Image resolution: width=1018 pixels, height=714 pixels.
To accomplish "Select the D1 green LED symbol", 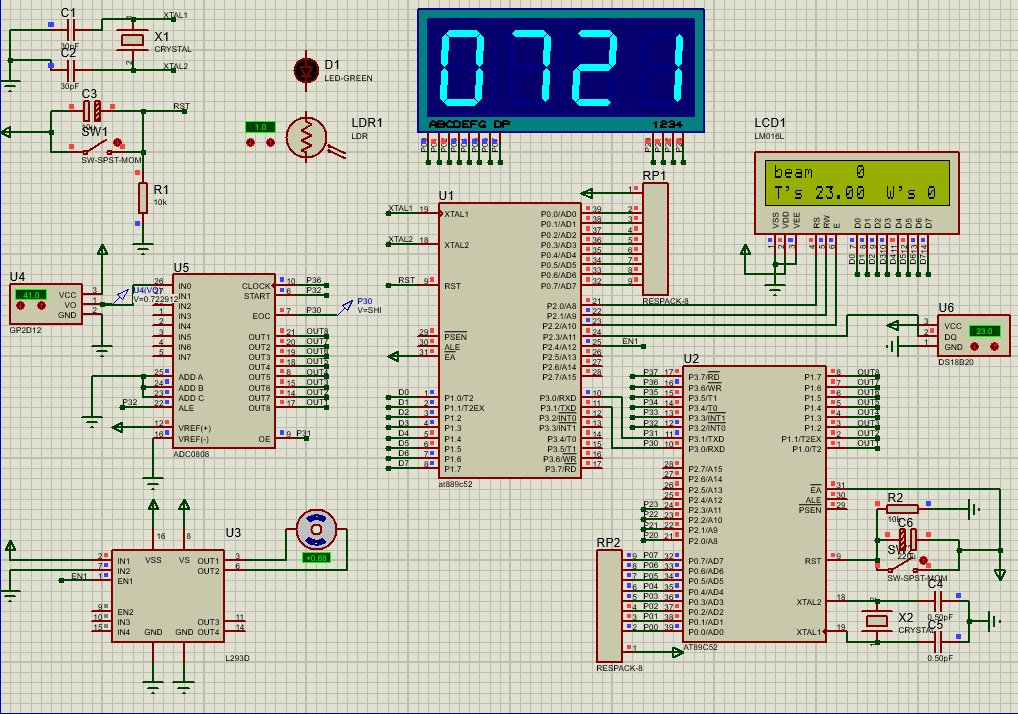I will (306, 71).
